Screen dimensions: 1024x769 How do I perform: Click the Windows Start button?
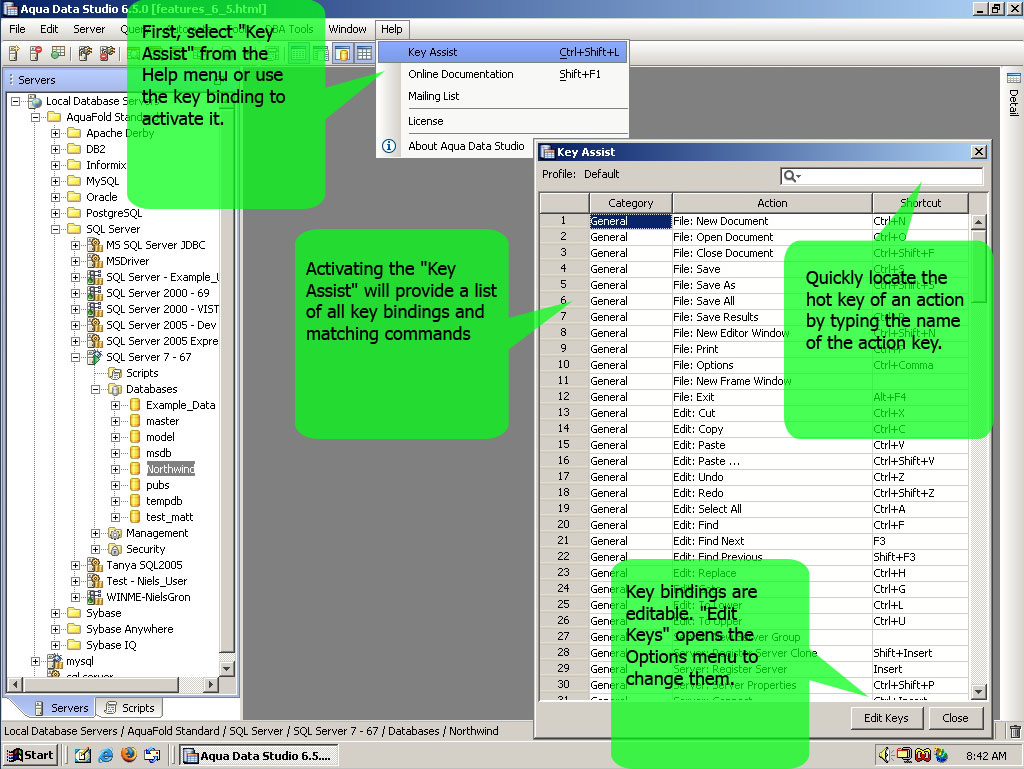pos(31,755)
